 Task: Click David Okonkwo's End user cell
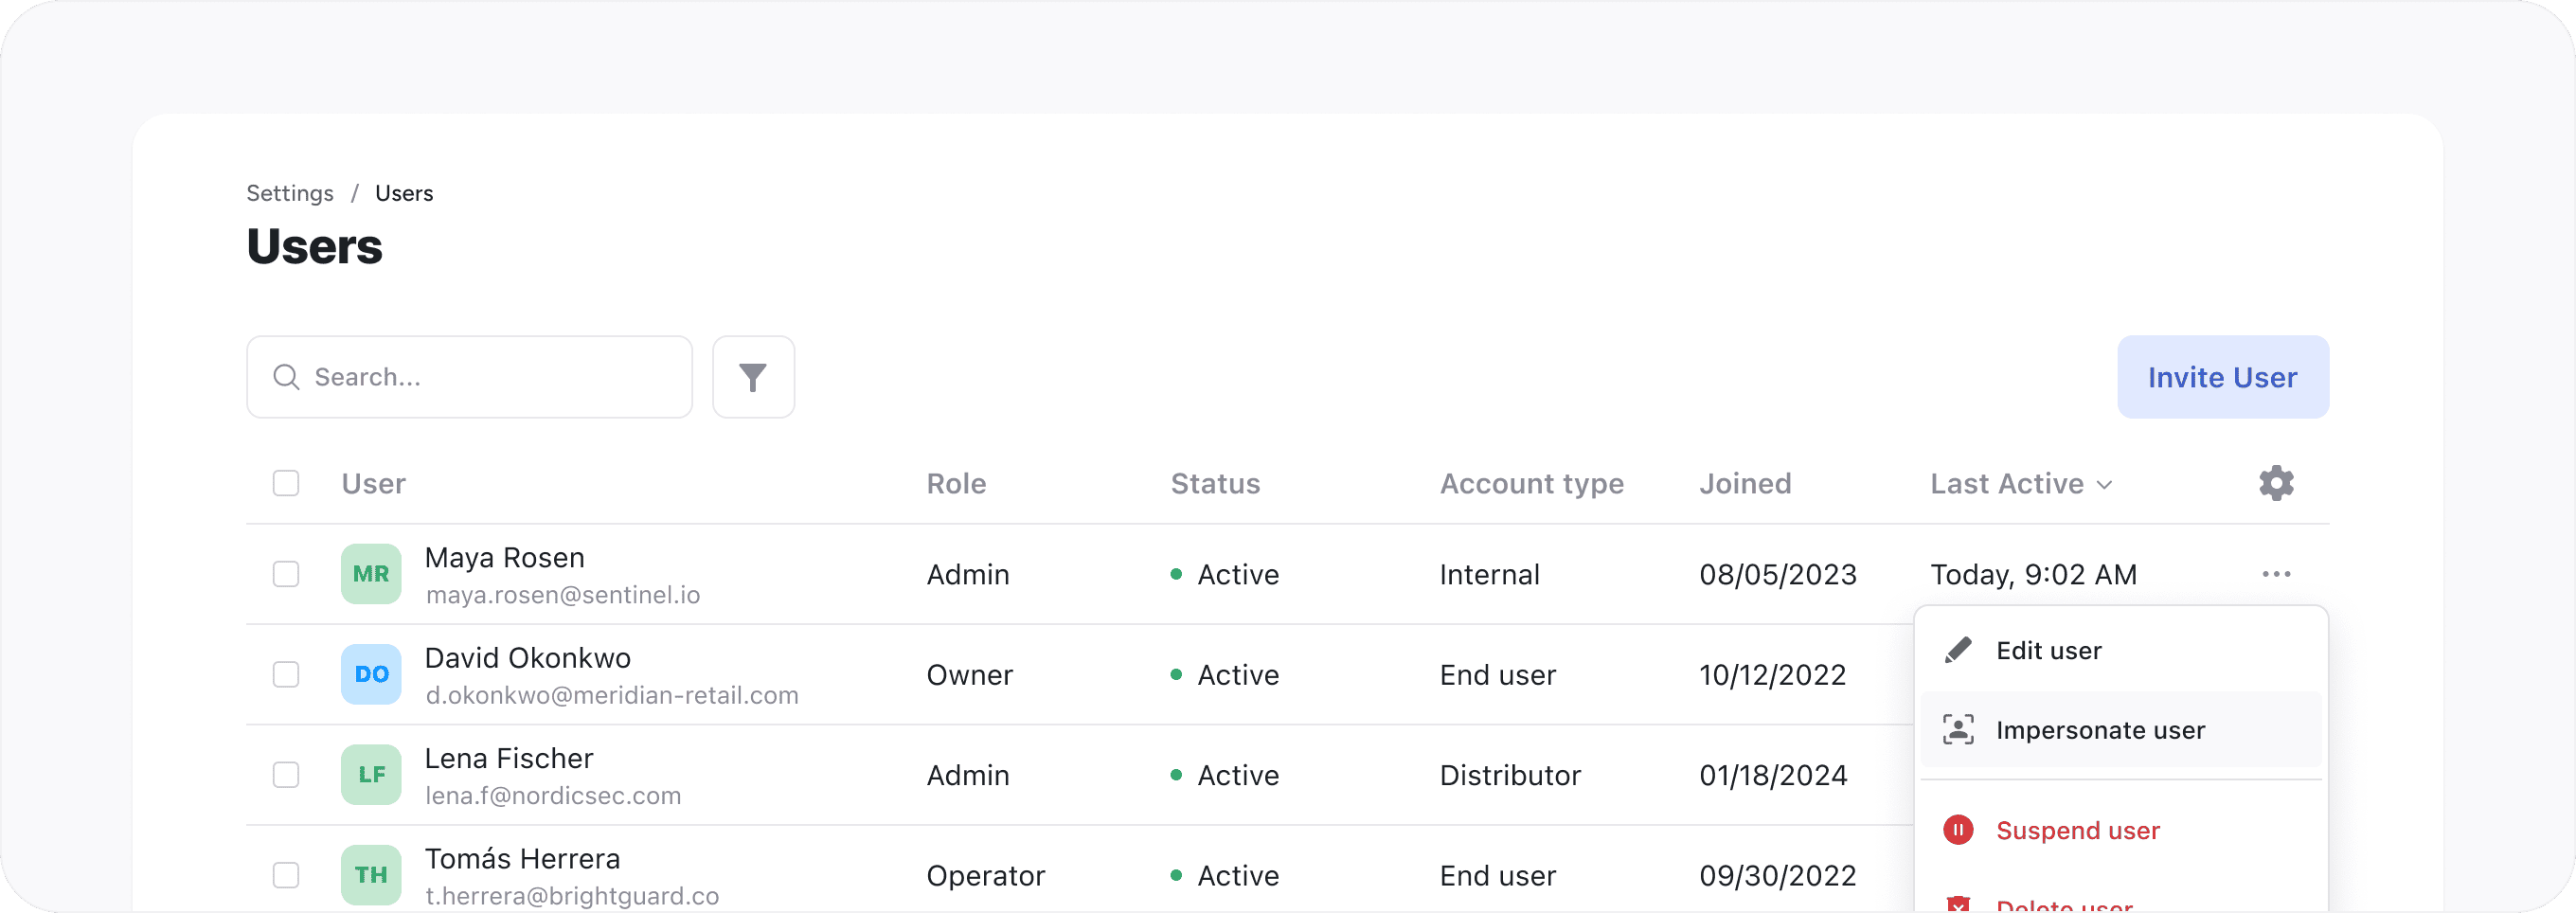pos(1497,675)
